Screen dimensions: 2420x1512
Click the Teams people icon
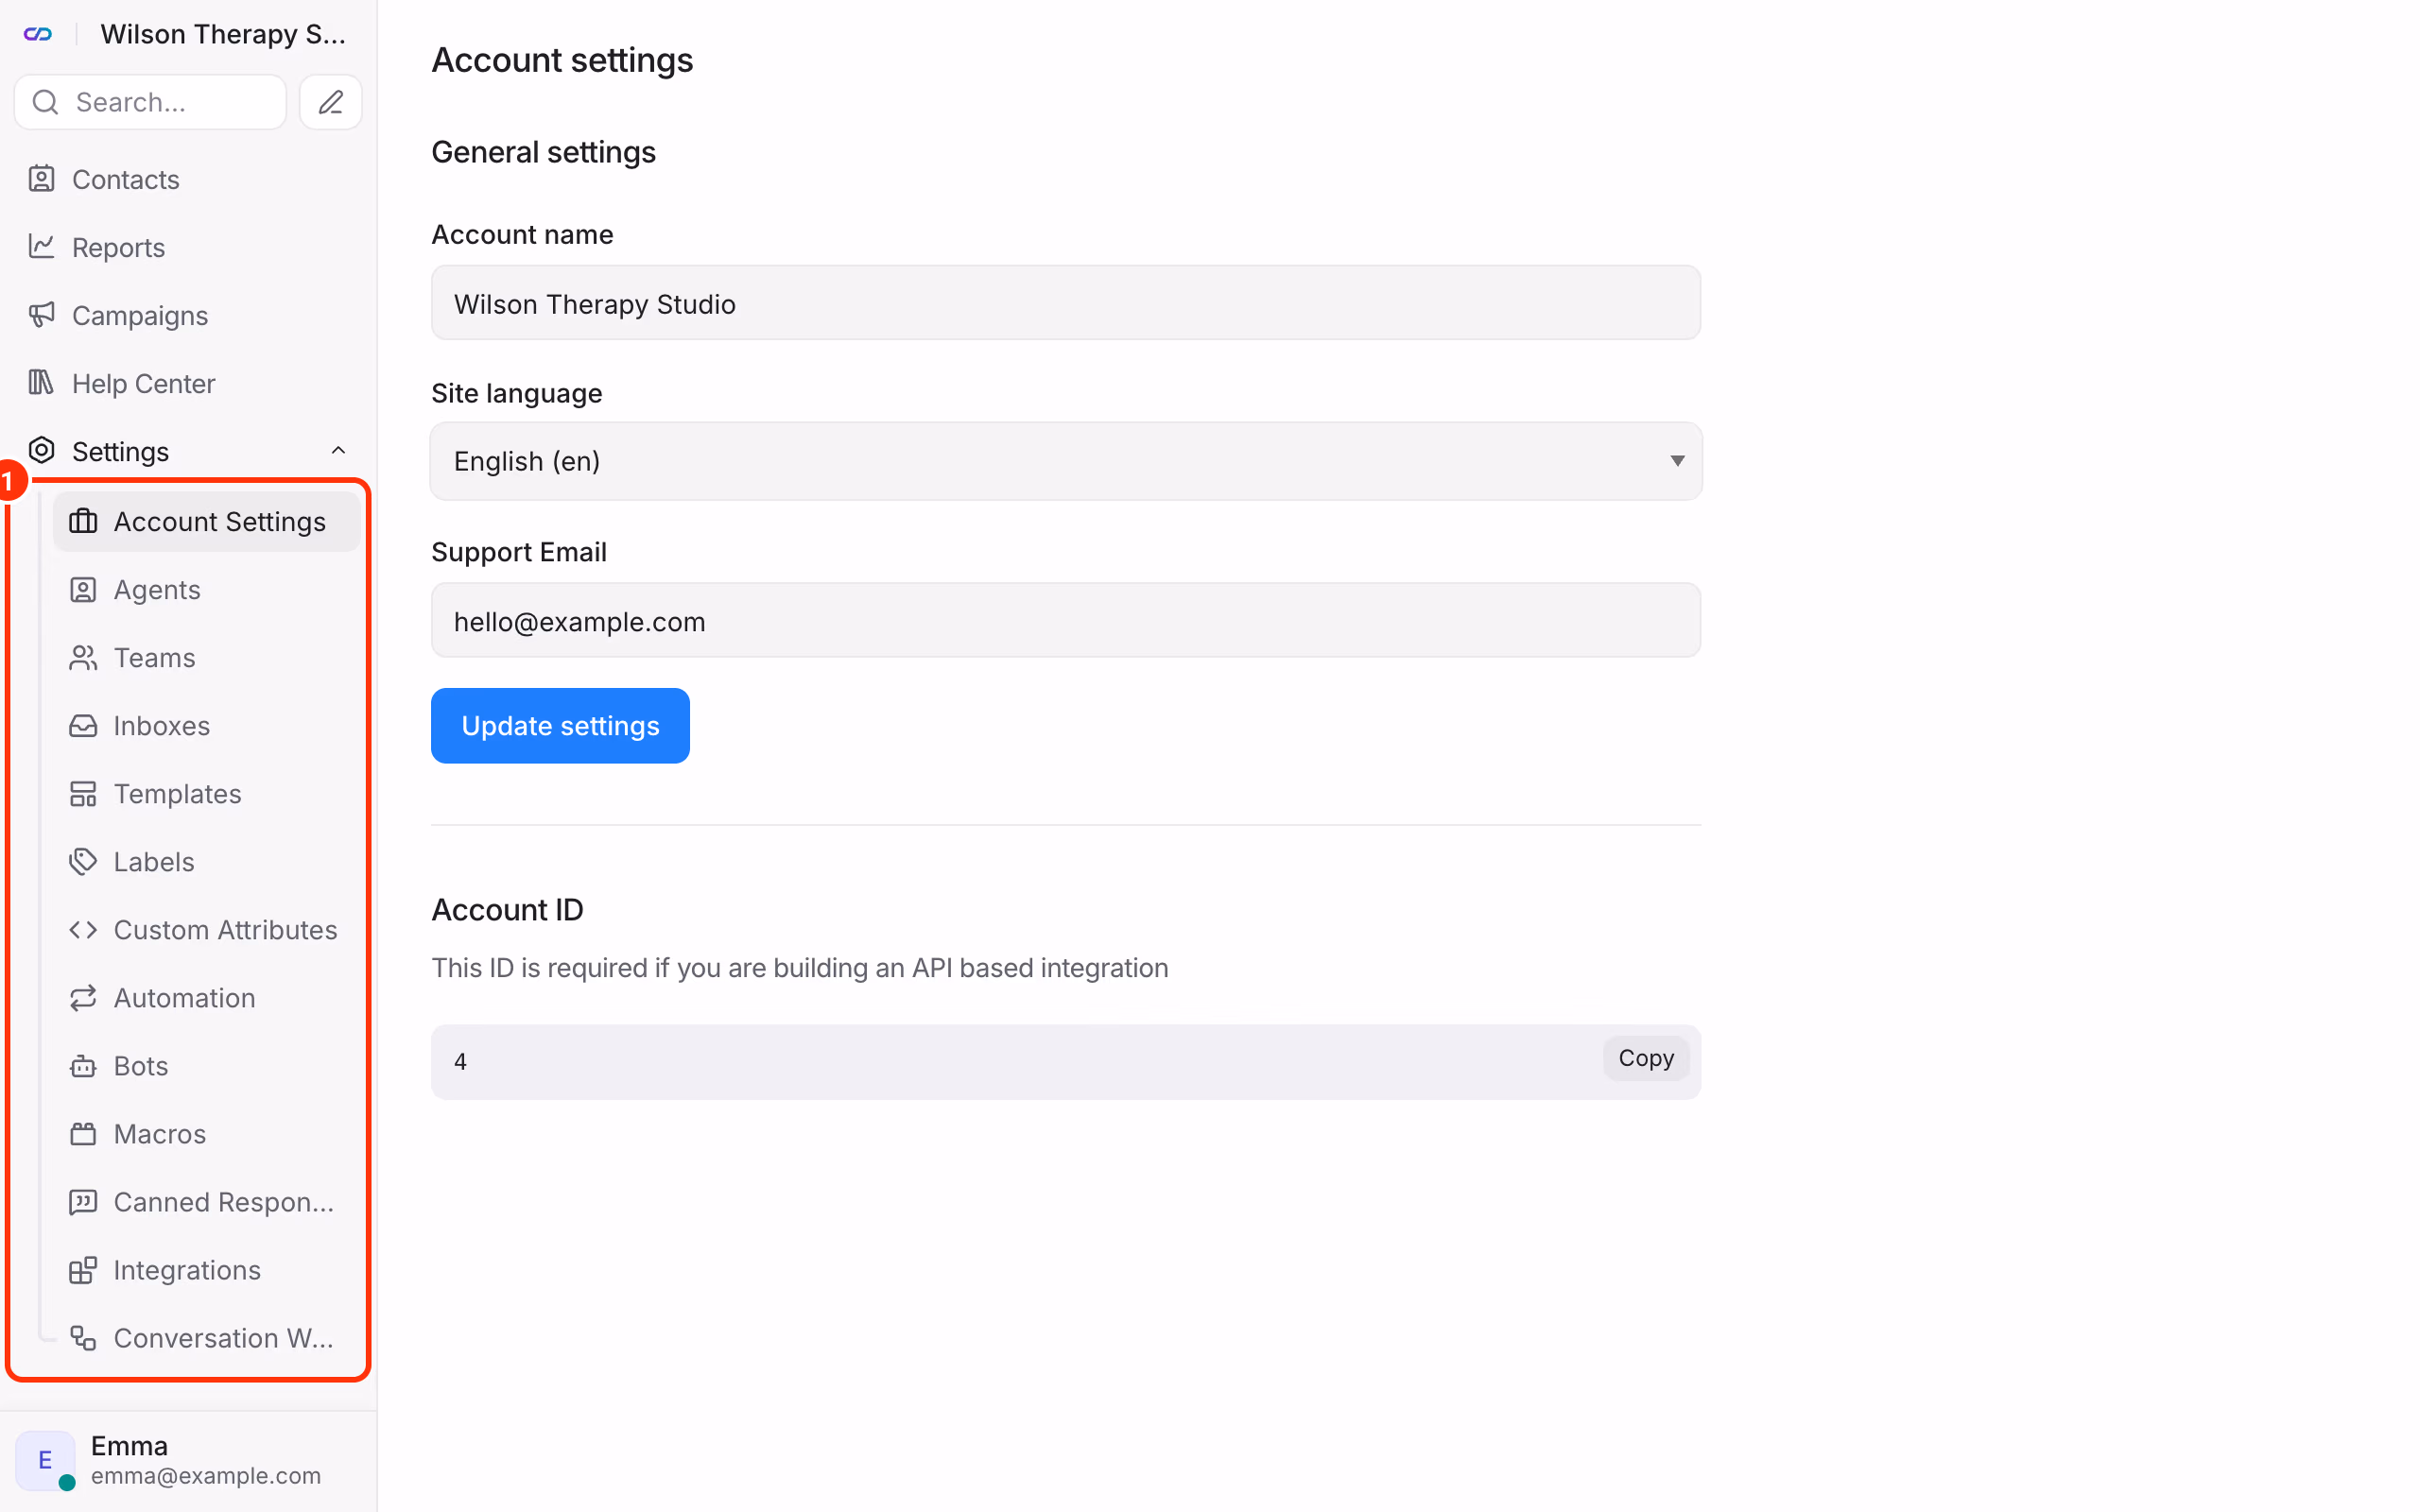[x=83, y=658]
